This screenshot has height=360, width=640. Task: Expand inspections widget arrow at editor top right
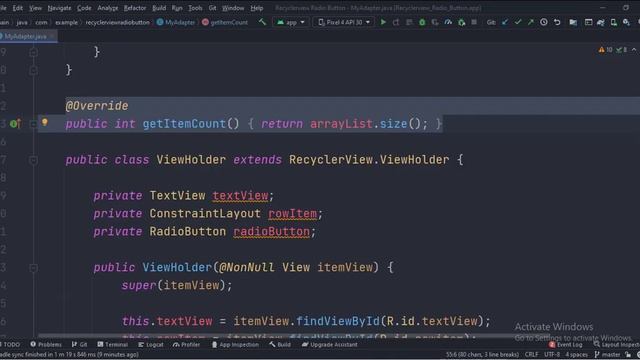634,50
